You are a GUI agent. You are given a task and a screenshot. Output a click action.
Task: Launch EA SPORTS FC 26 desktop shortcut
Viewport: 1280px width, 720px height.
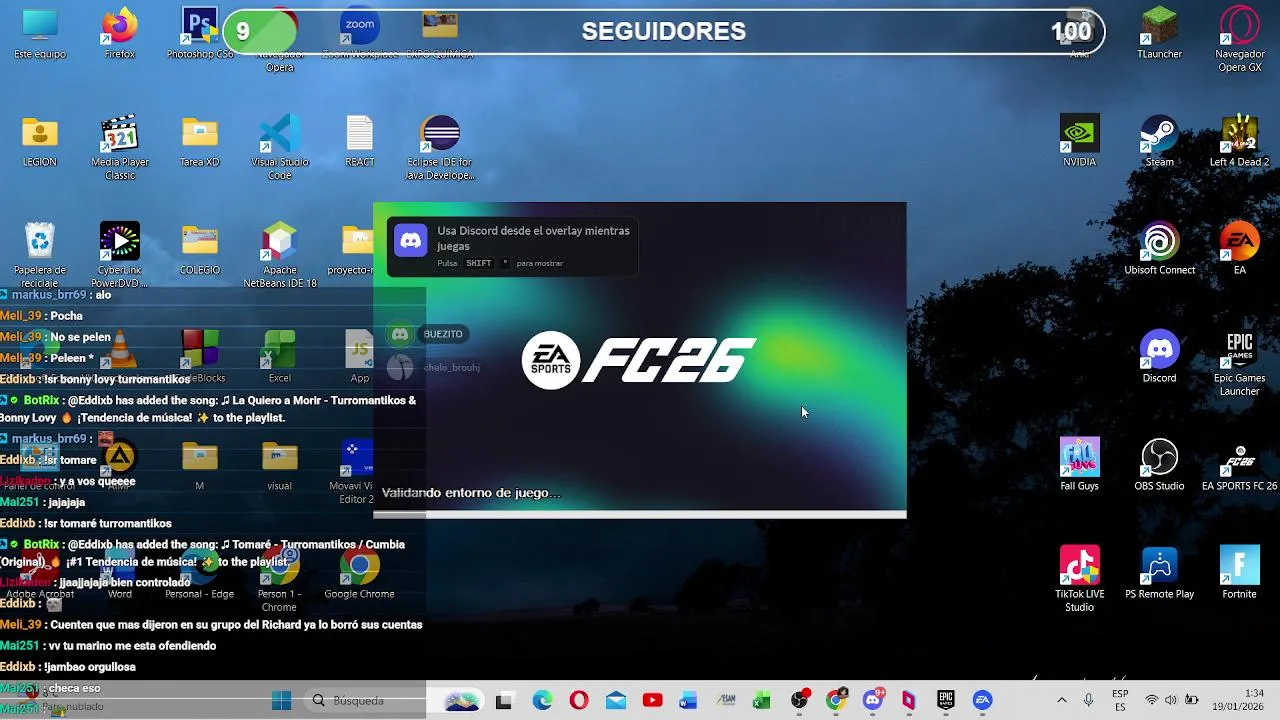(x=1240, y=466)
